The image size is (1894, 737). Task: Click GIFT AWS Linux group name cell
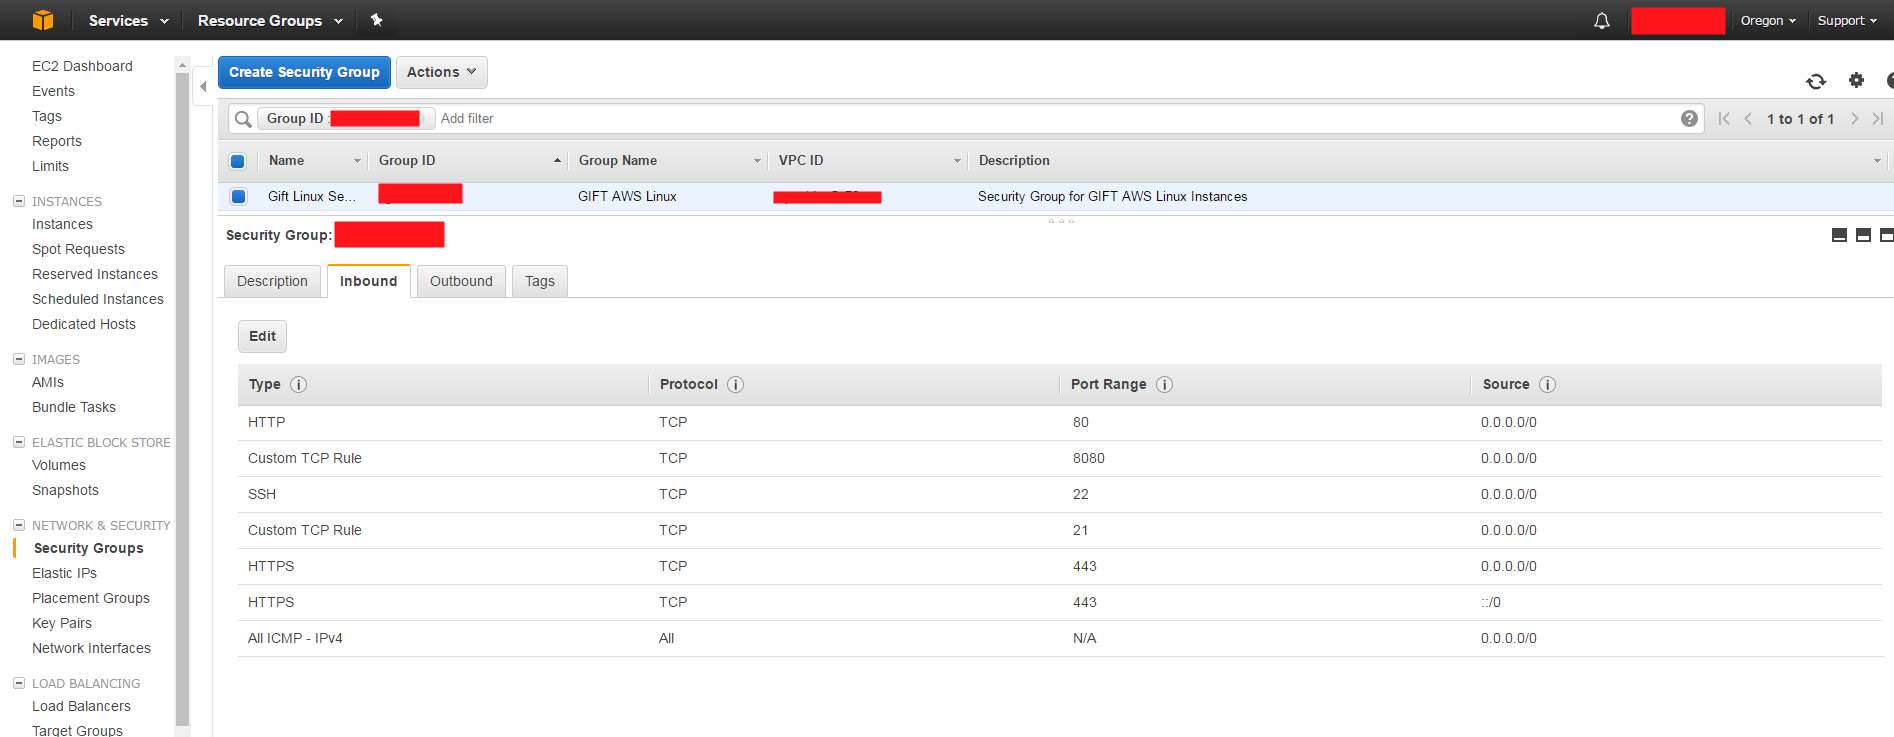pos(627,196)
